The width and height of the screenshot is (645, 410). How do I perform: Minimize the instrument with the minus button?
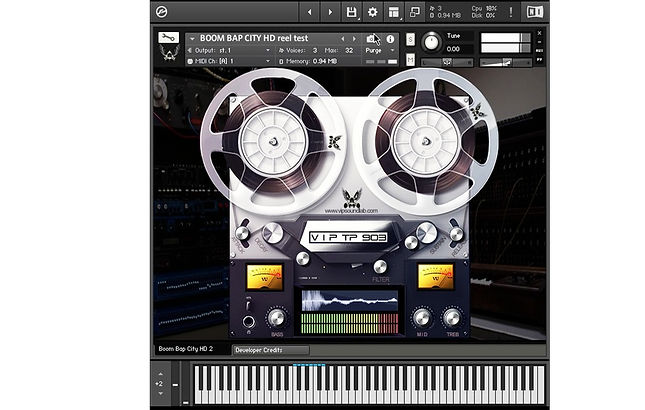pyautogui.click(x=539, y=42)
